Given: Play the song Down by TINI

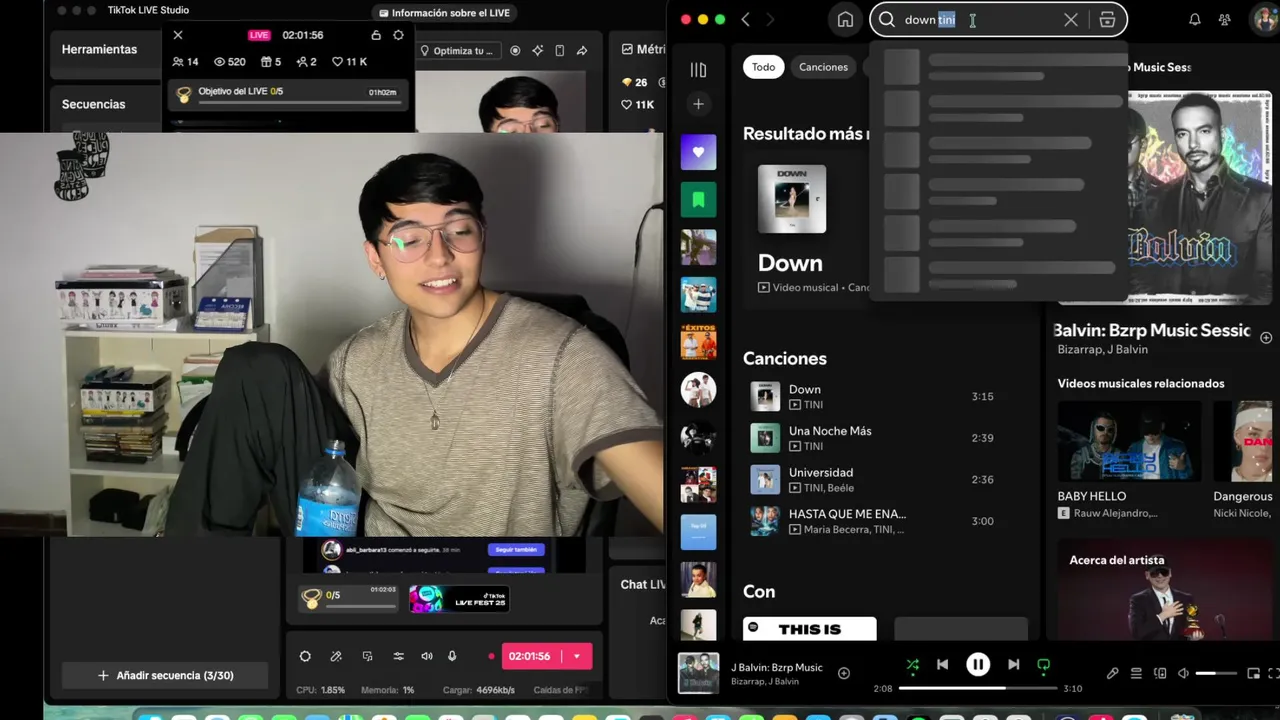Looking at the screenshot, I should pyautogui.click(x=870, y=397).
